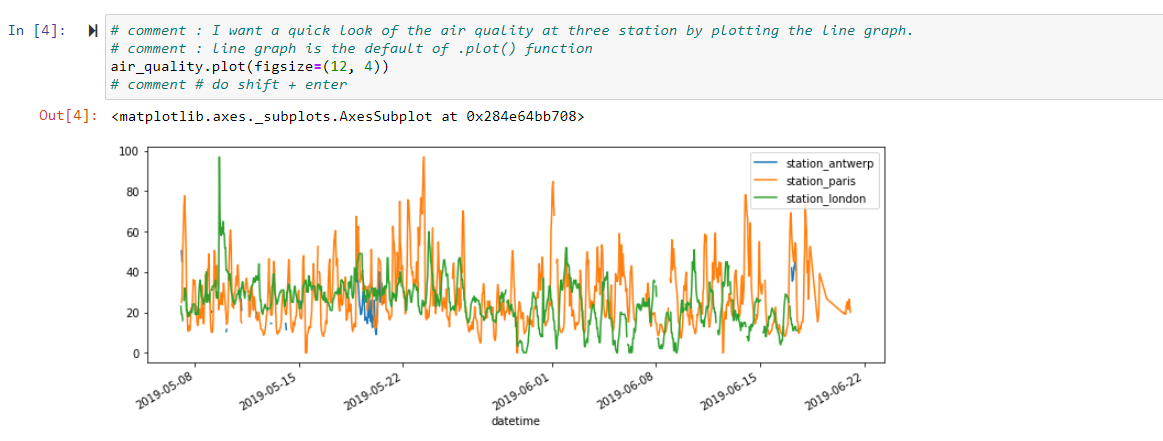Place cursor in the first comment line about air quality

click(512, 31)
